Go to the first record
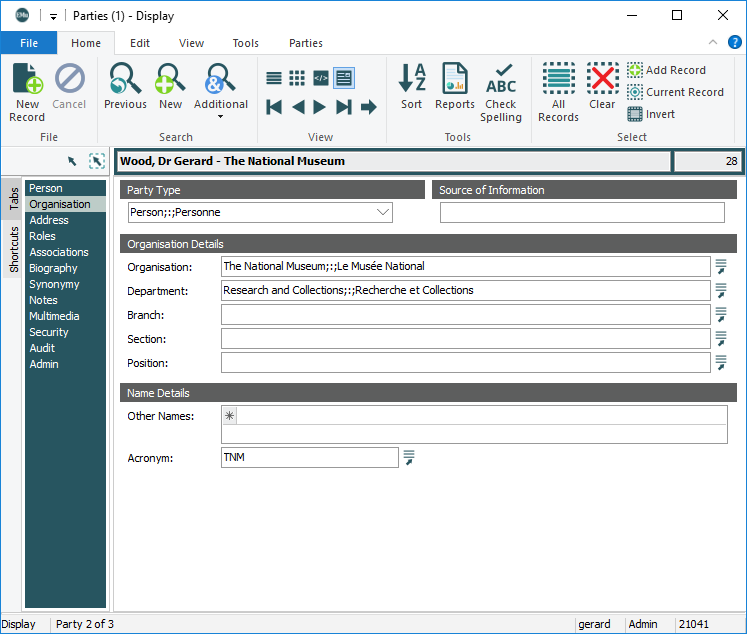Screen dimensions: 747x634 coord(274,107)
